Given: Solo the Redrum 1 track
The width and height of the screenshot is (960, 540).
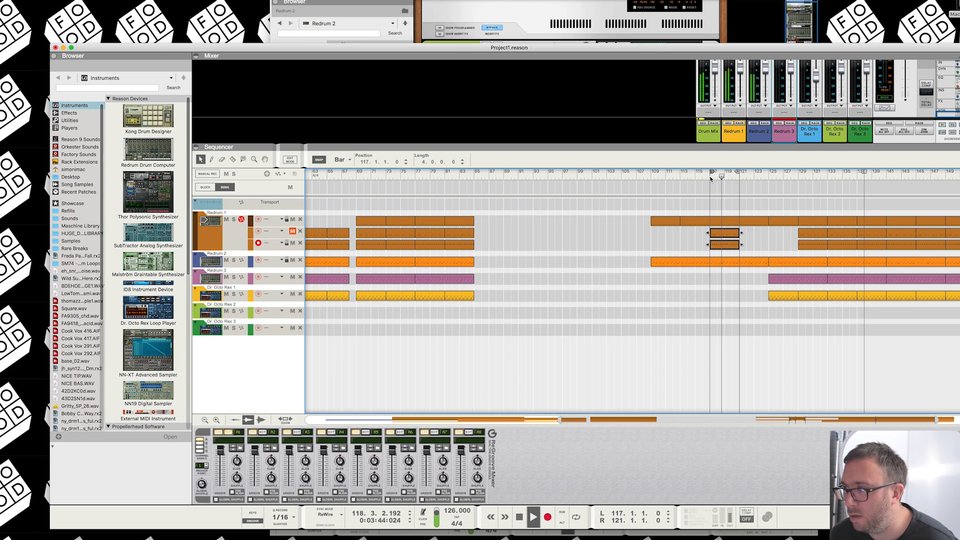Looking at the screenshot, I should coord(233,219).
